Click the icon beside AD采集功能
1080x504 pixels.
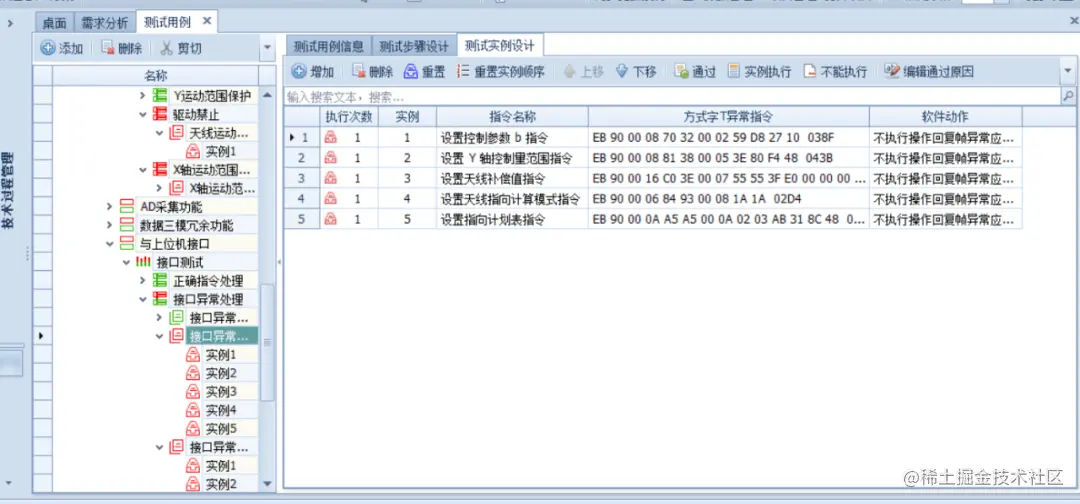tap(127, 207)
